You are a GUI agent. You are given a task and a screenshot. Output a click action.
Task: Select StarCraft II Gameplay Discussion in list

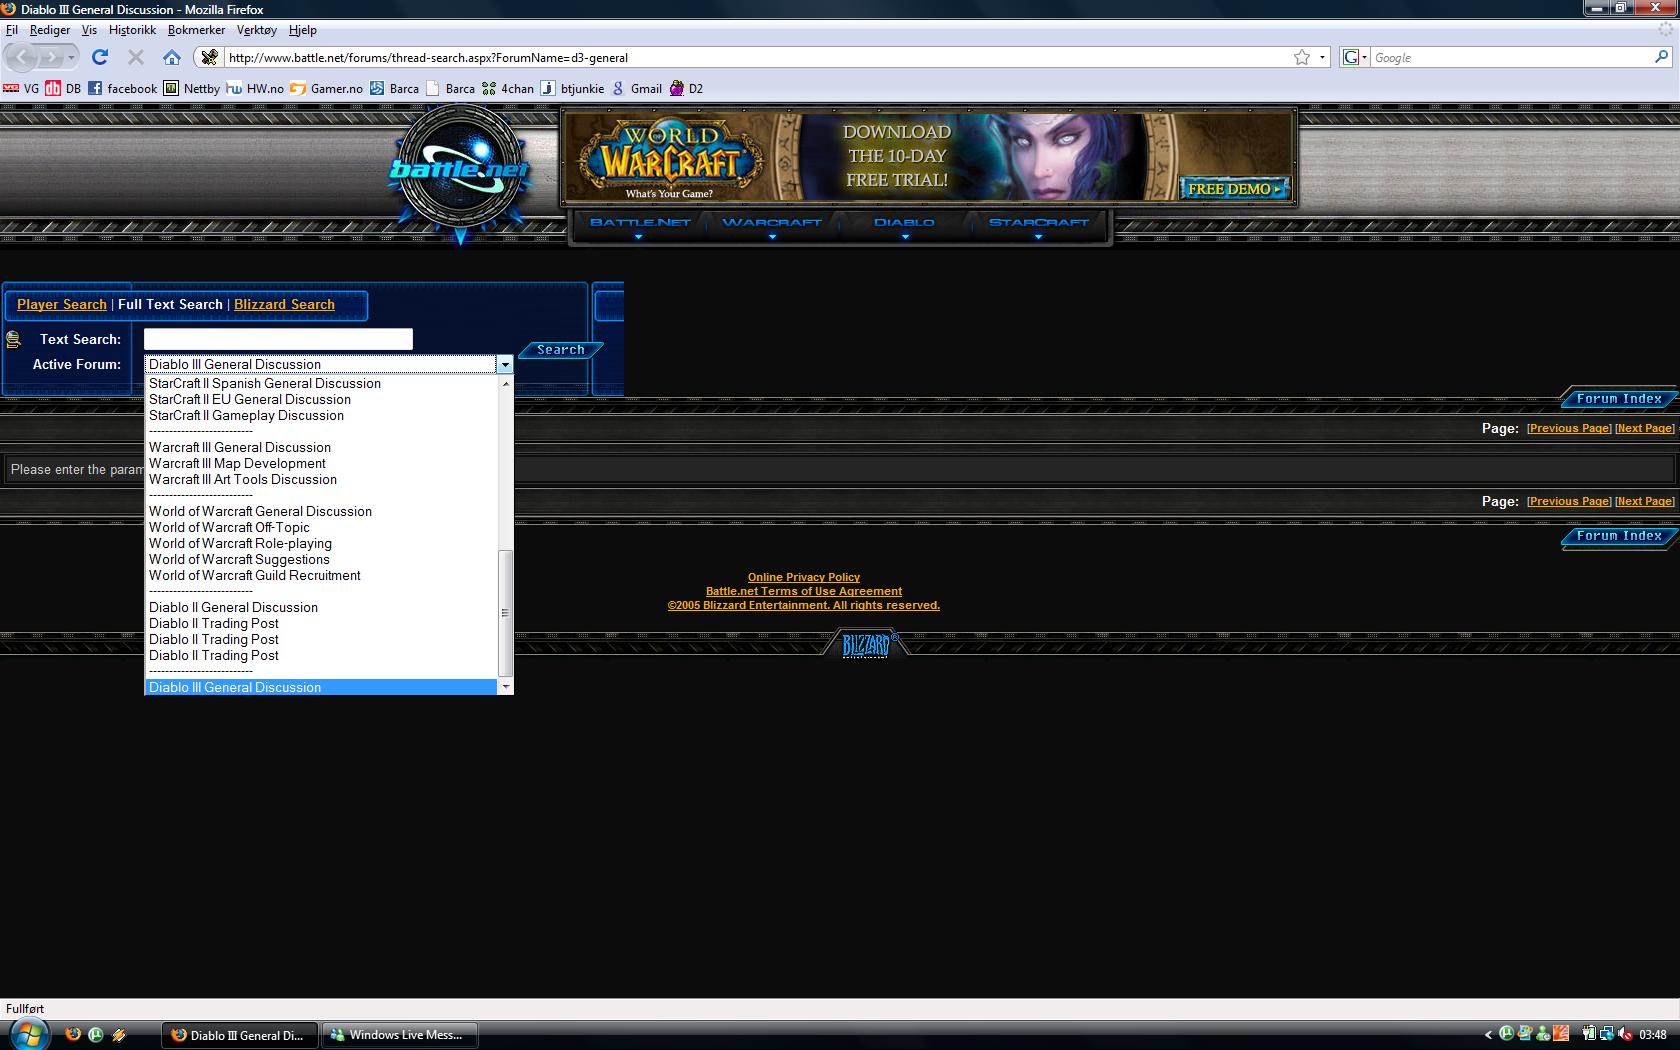click(320, 416)
